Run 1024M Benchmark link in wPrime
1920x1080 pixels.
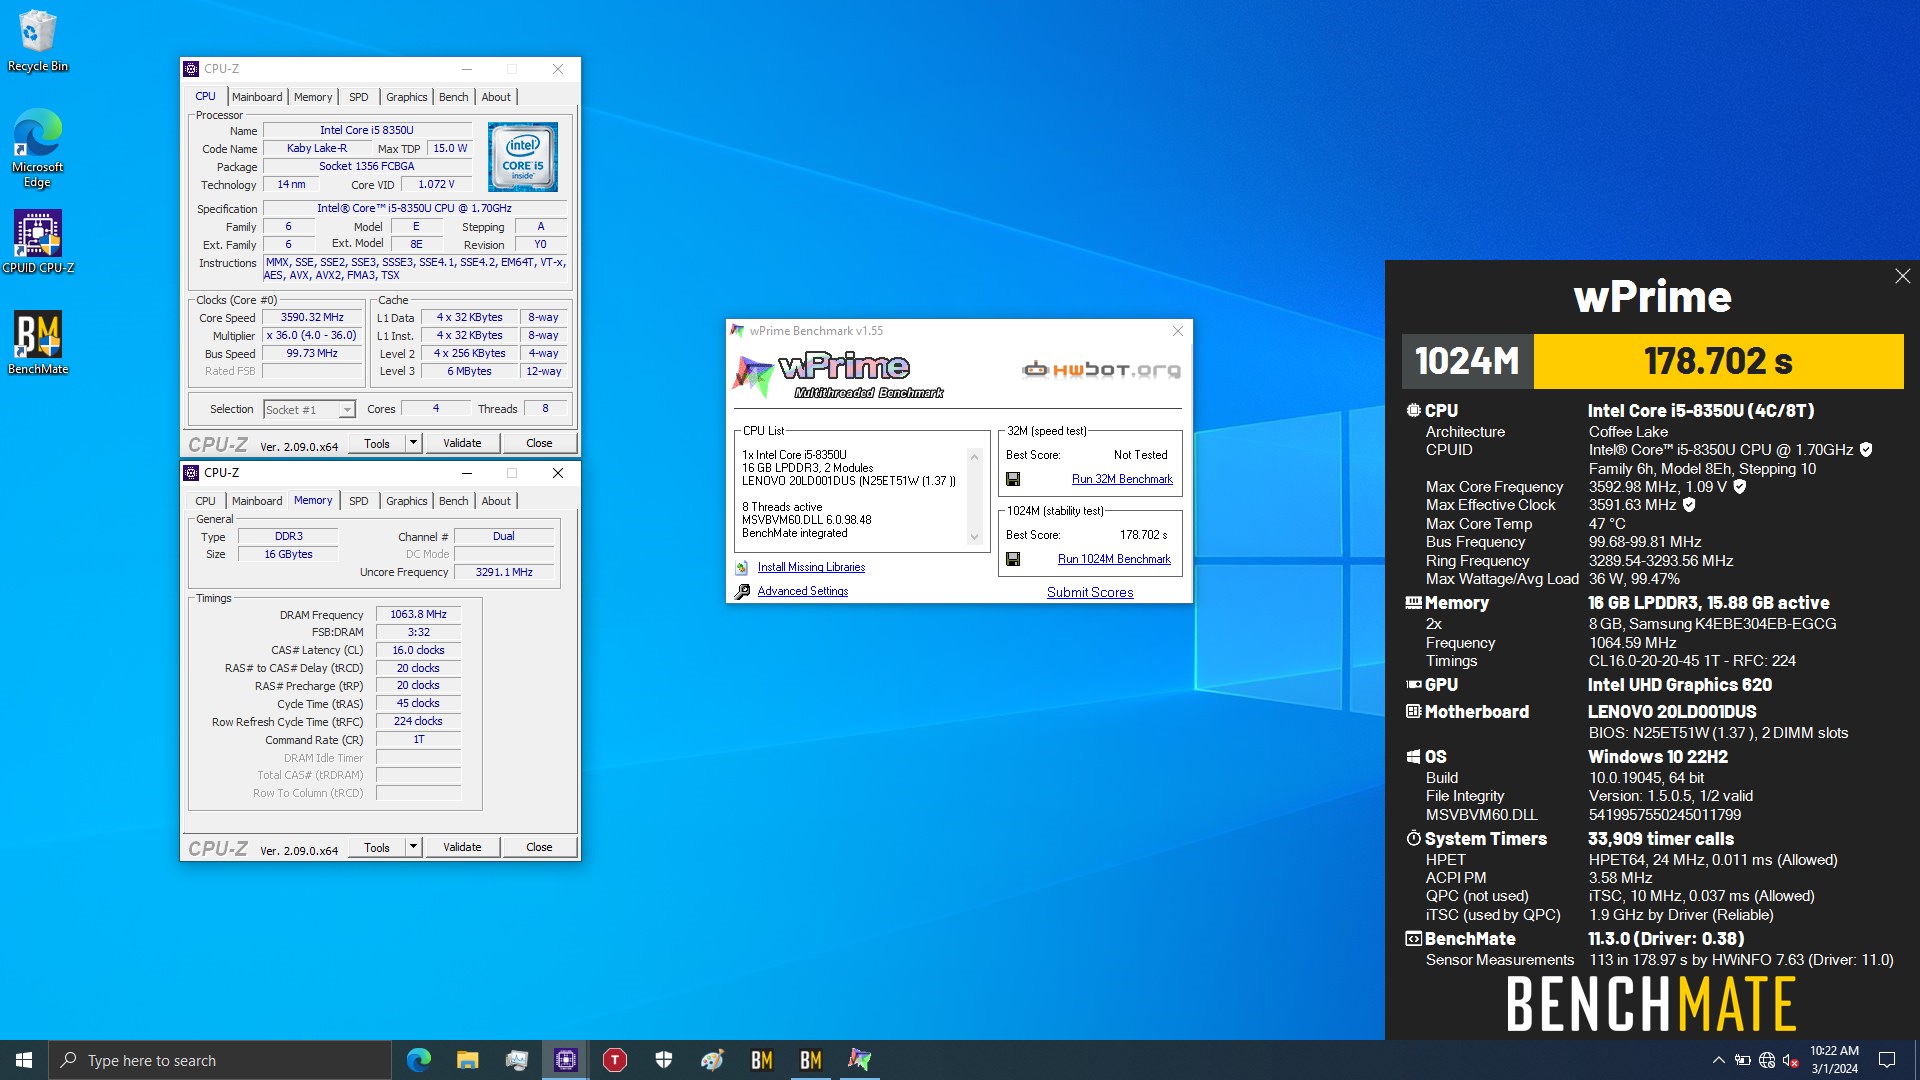pos(1114,559)
